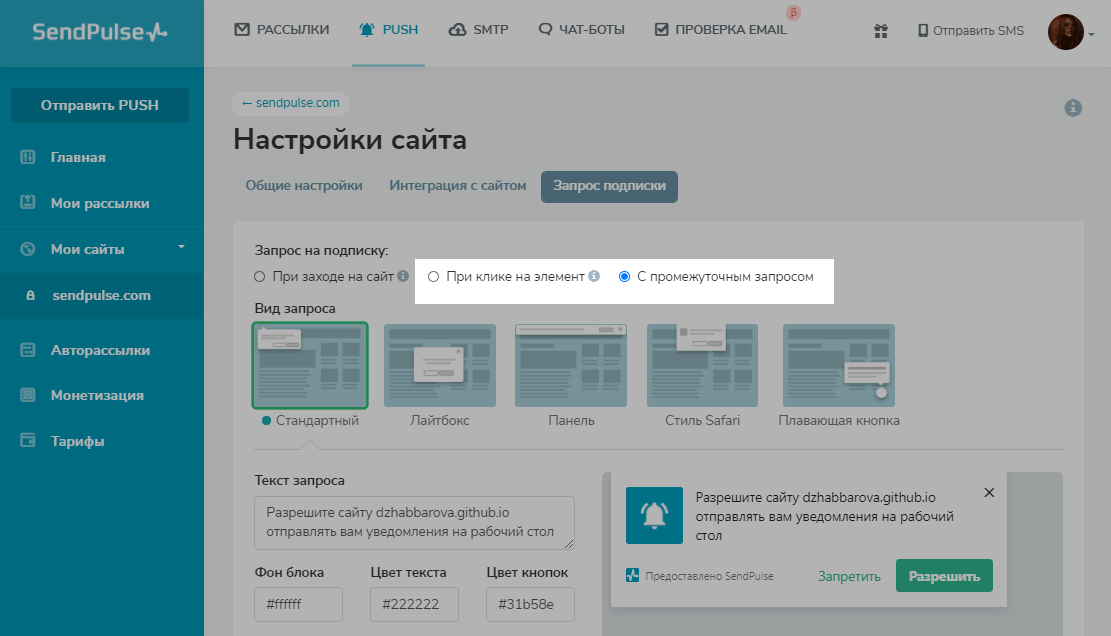Select the 'При клике на элемент' radio button

tap(434, 276)
